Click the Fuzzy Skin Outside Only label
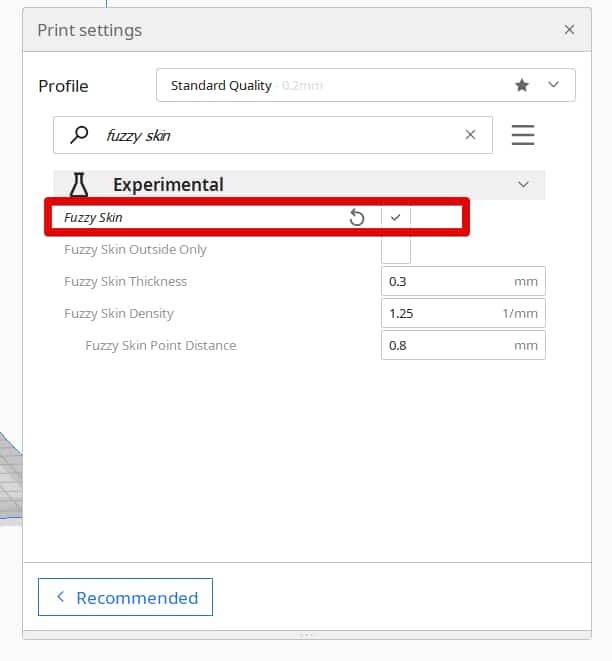Screen dimensions: 612x661 pos(135,250)
